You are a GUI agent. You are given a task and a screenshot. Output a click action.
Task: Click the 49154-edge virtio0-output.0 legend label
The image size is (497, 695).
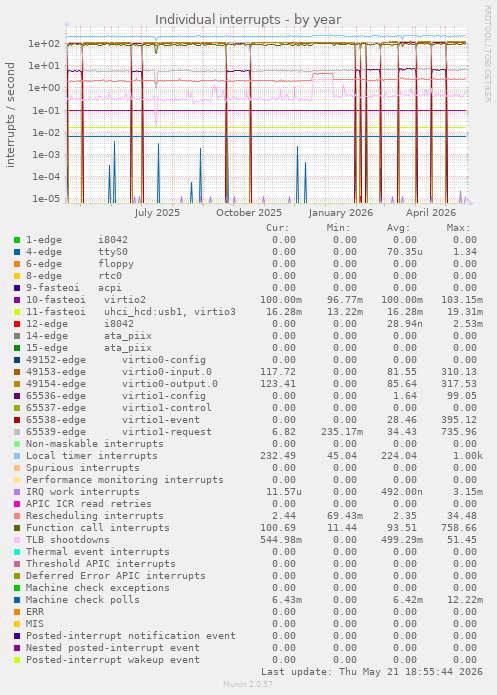click(x=122, y=384)
